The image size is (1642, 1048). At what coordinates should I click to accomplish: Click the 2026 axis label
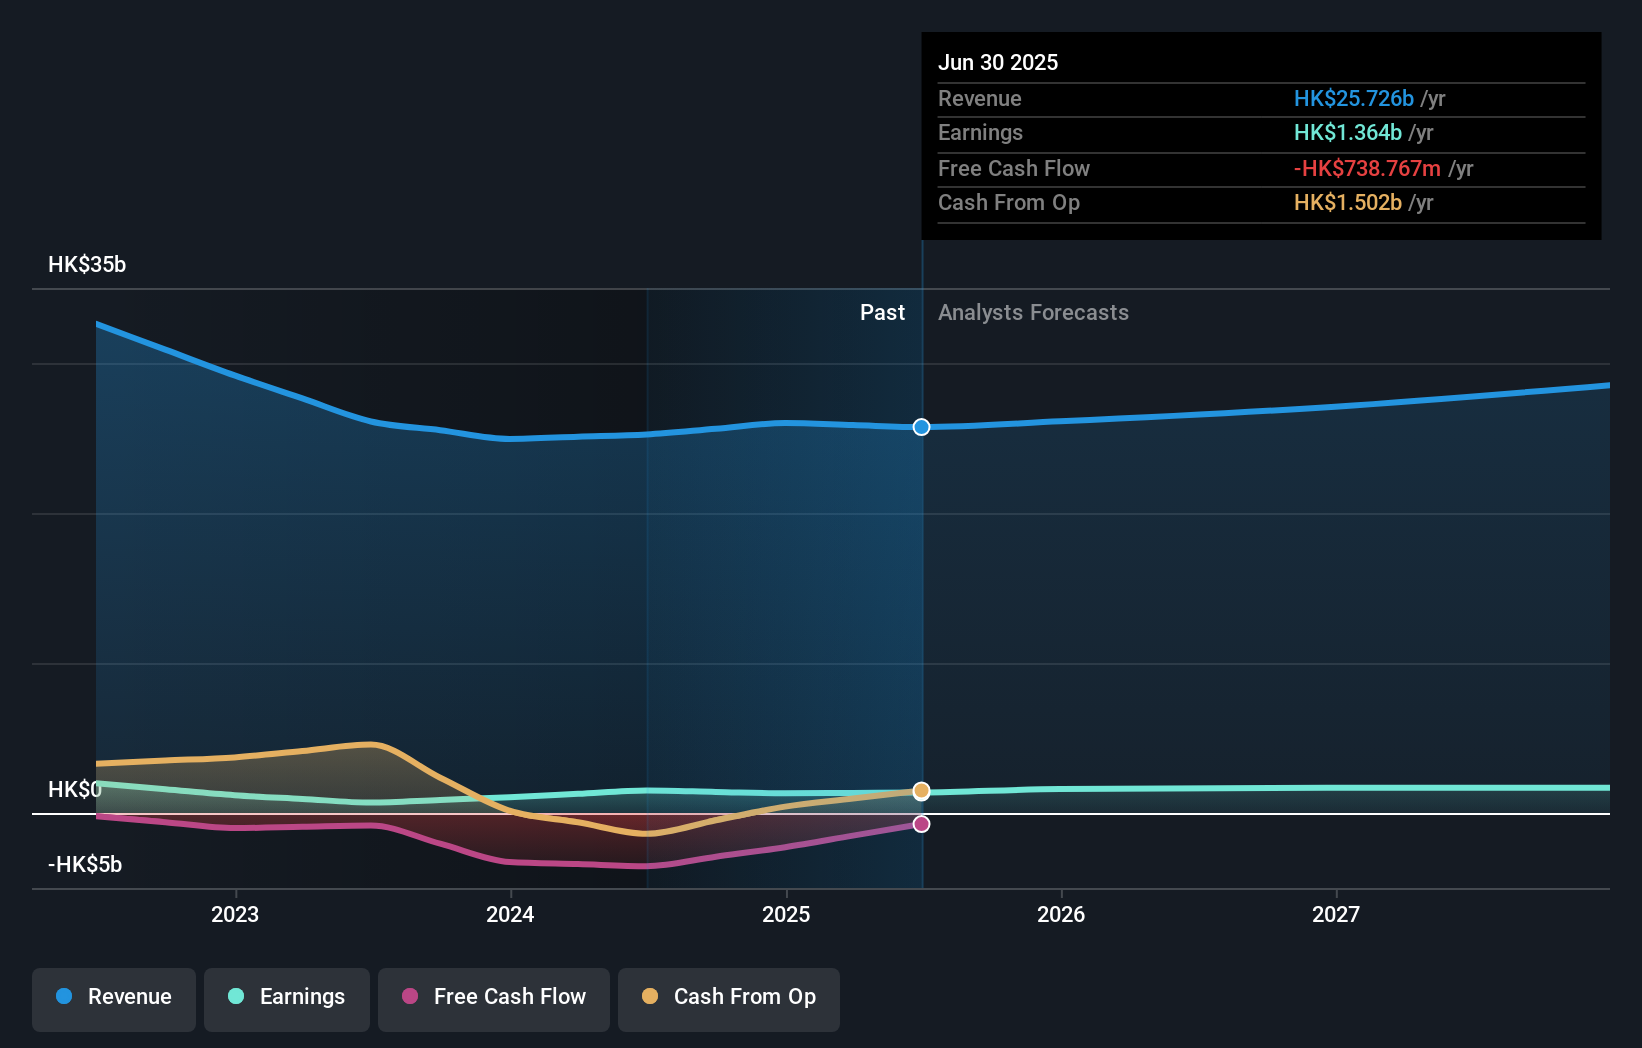1062,913
